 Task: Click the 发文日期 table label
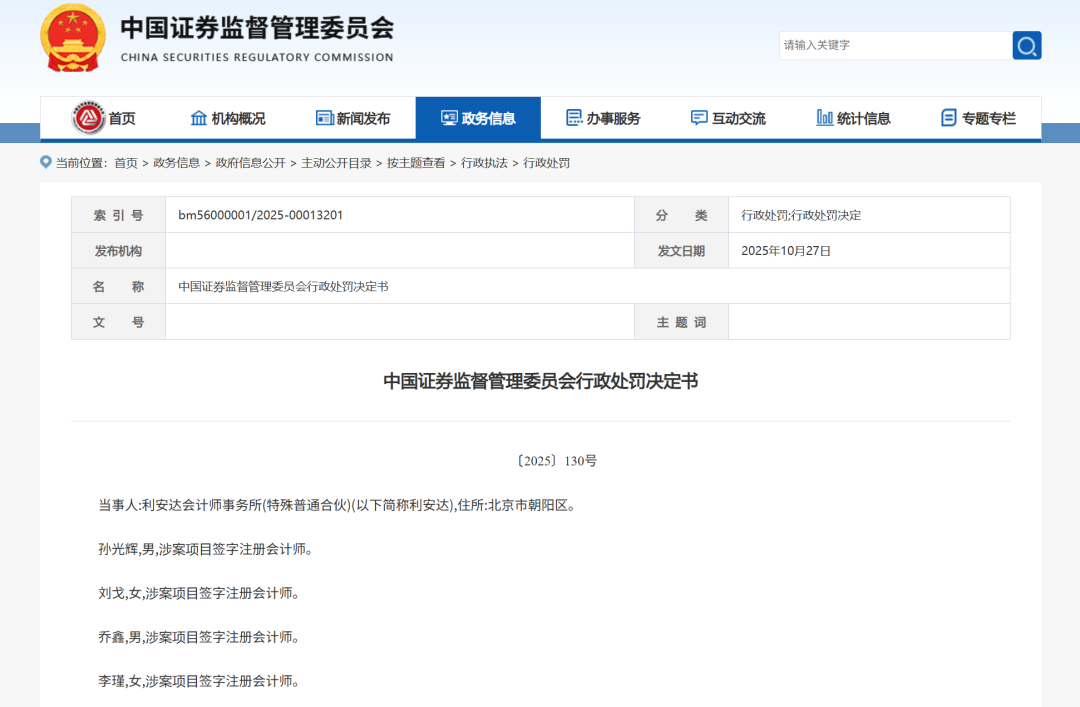[681, 251]
